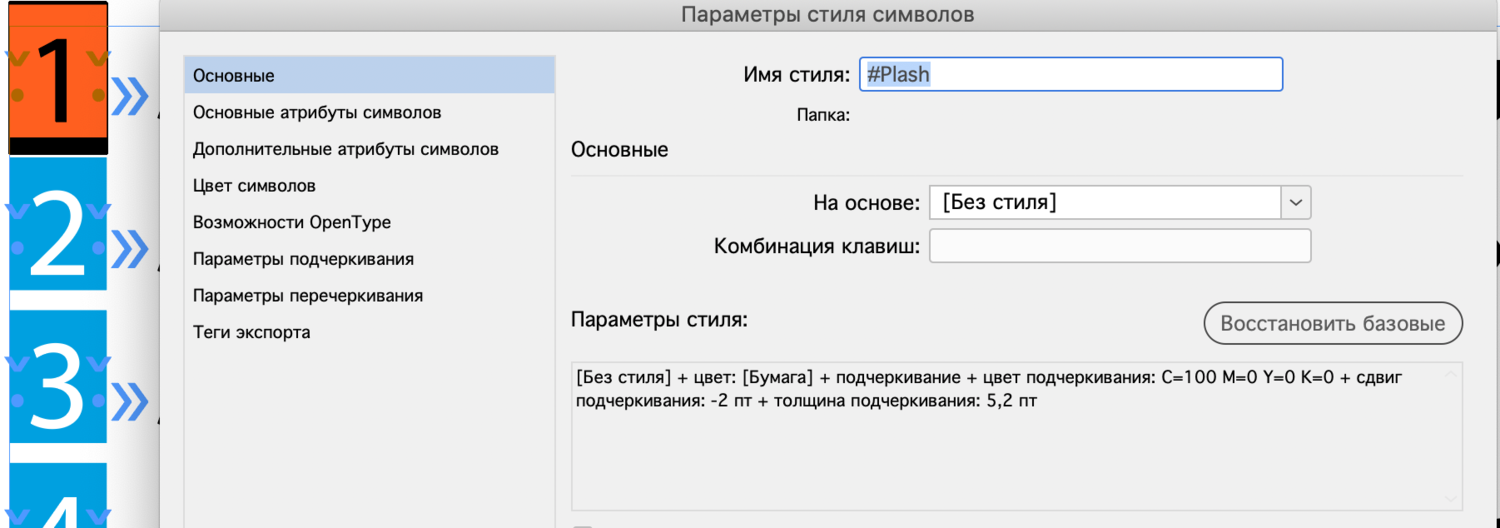Click the Имя стиля field containing #Plash
This screenshot has height=528, width=1500.
(1071, 75)
